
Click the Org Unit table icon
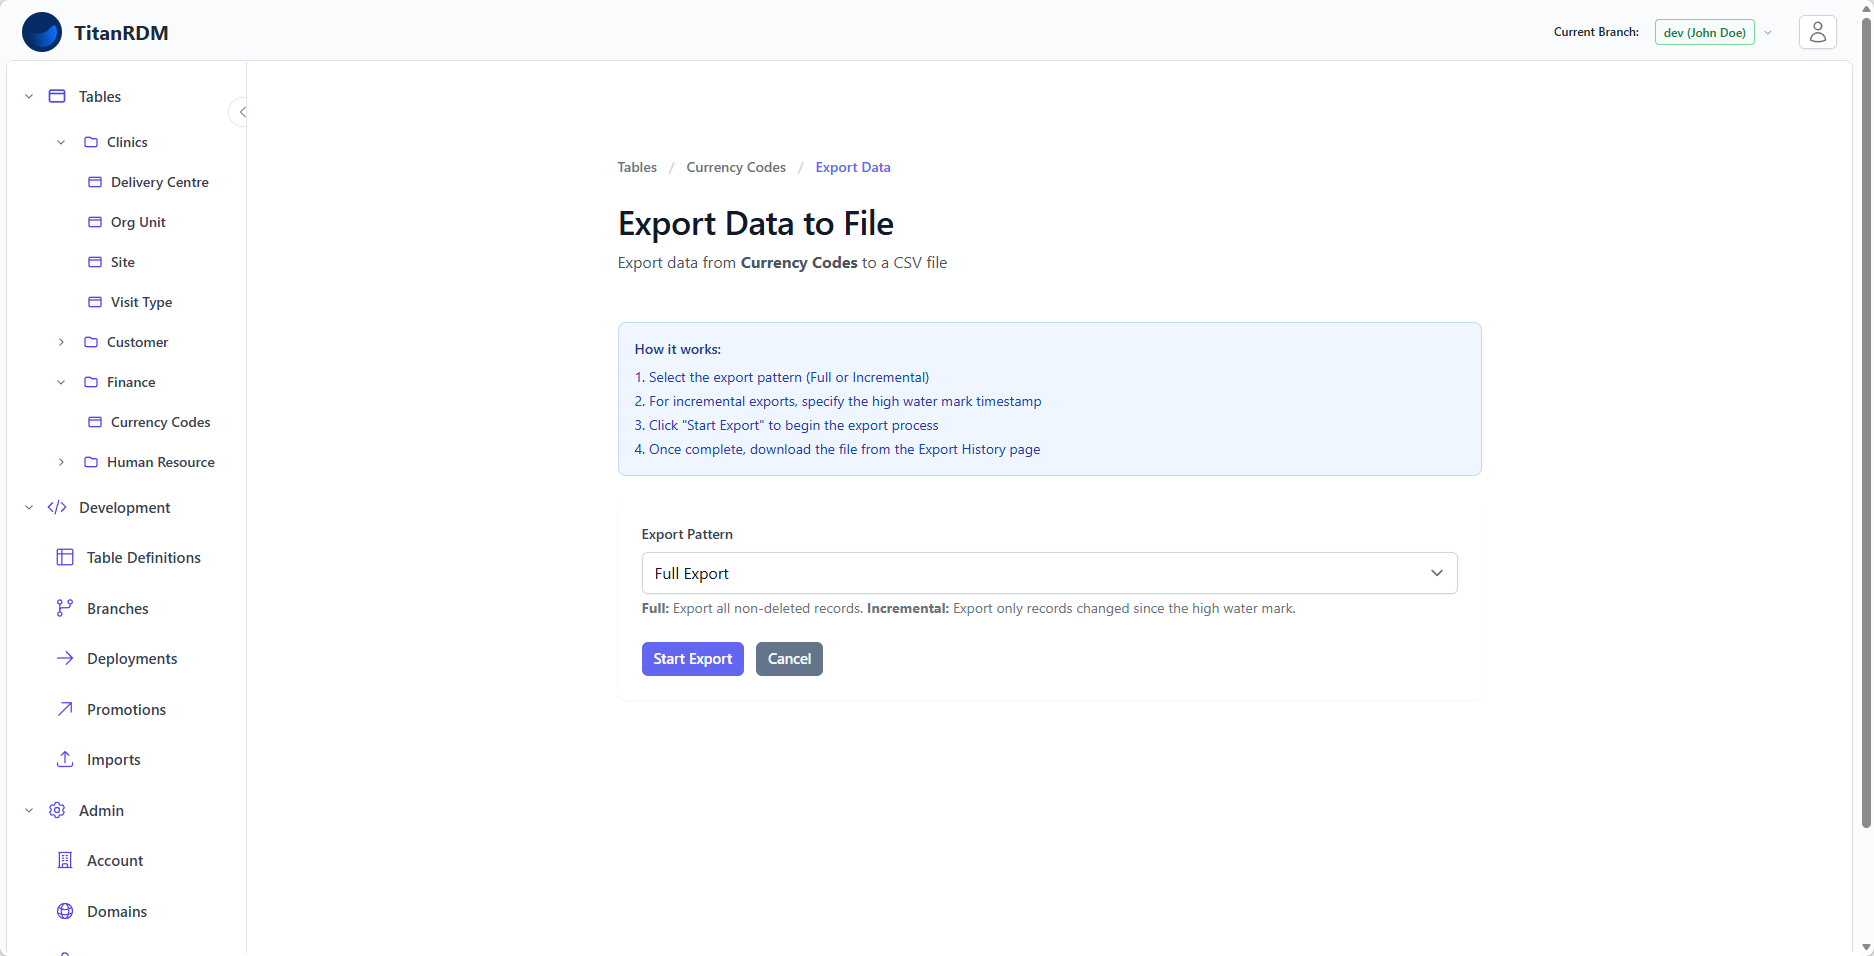tap(95, 222)
